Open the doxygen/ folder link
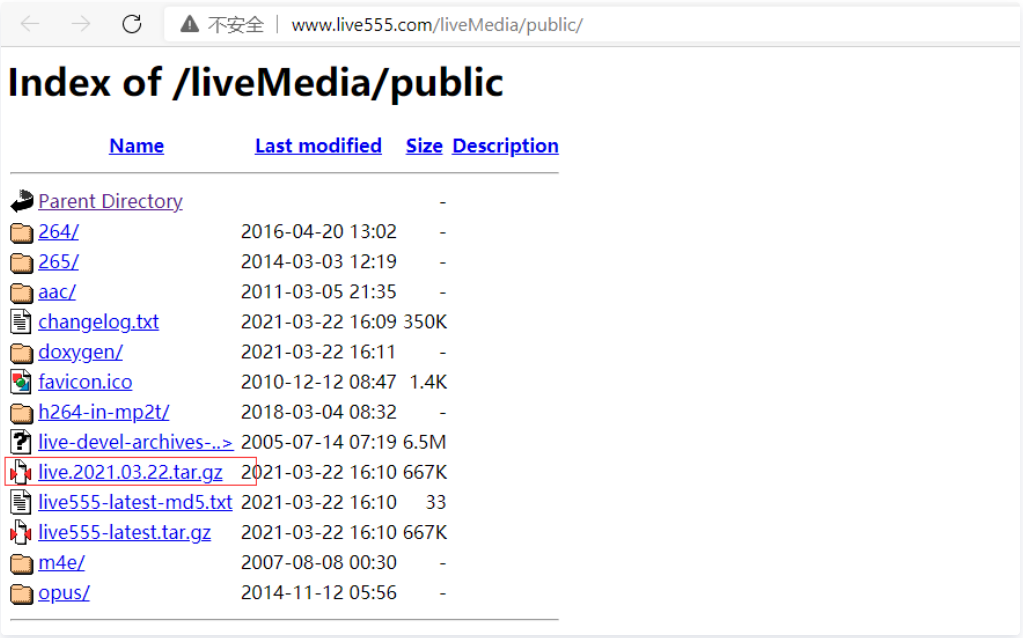The width and height of the screenshot is (1023, 638). (x=80, y=352)
